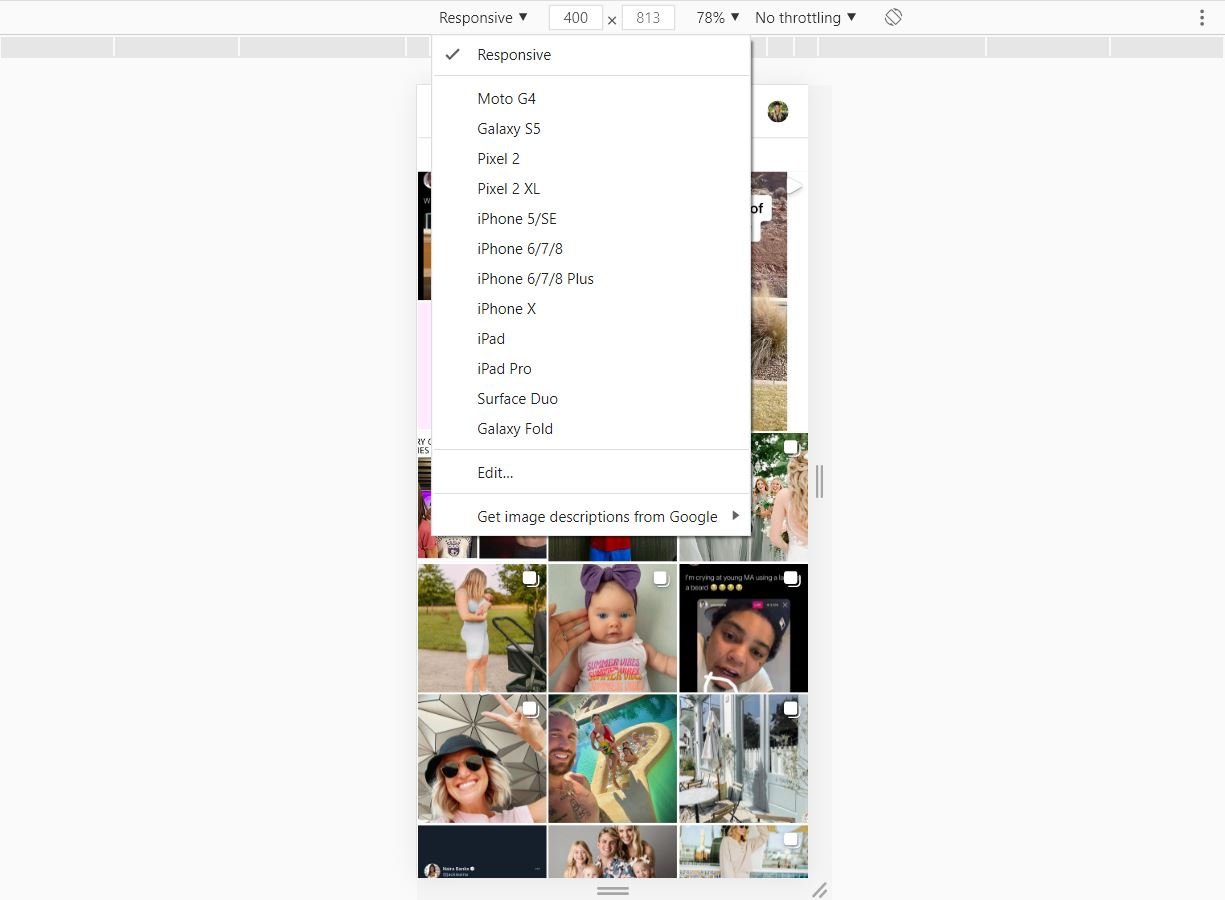Open the dry grass landscape photo
The height and width of the screenshot is (900, 1225).
point(769,301)
